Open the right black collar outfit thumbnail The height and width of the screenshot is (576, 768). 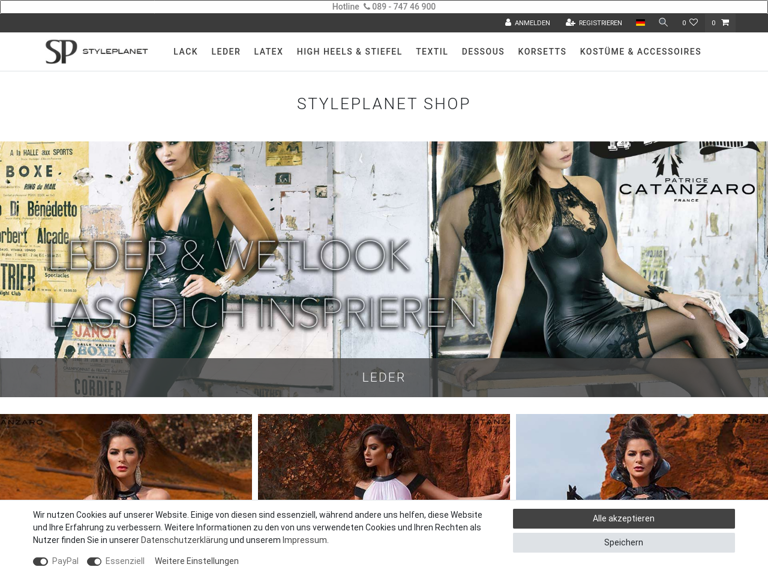click(x=642, y=457)
